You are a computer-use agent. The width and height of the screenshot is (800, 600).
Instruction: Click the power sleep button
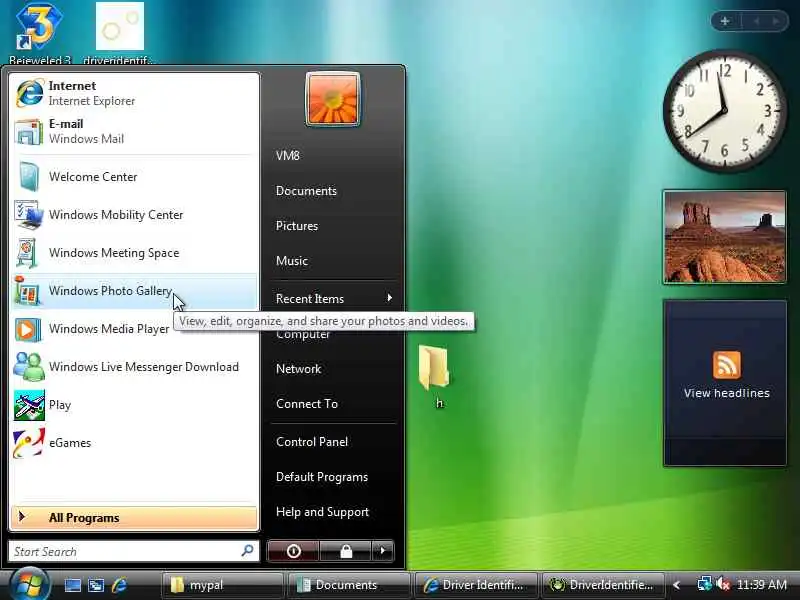[293, 551]
